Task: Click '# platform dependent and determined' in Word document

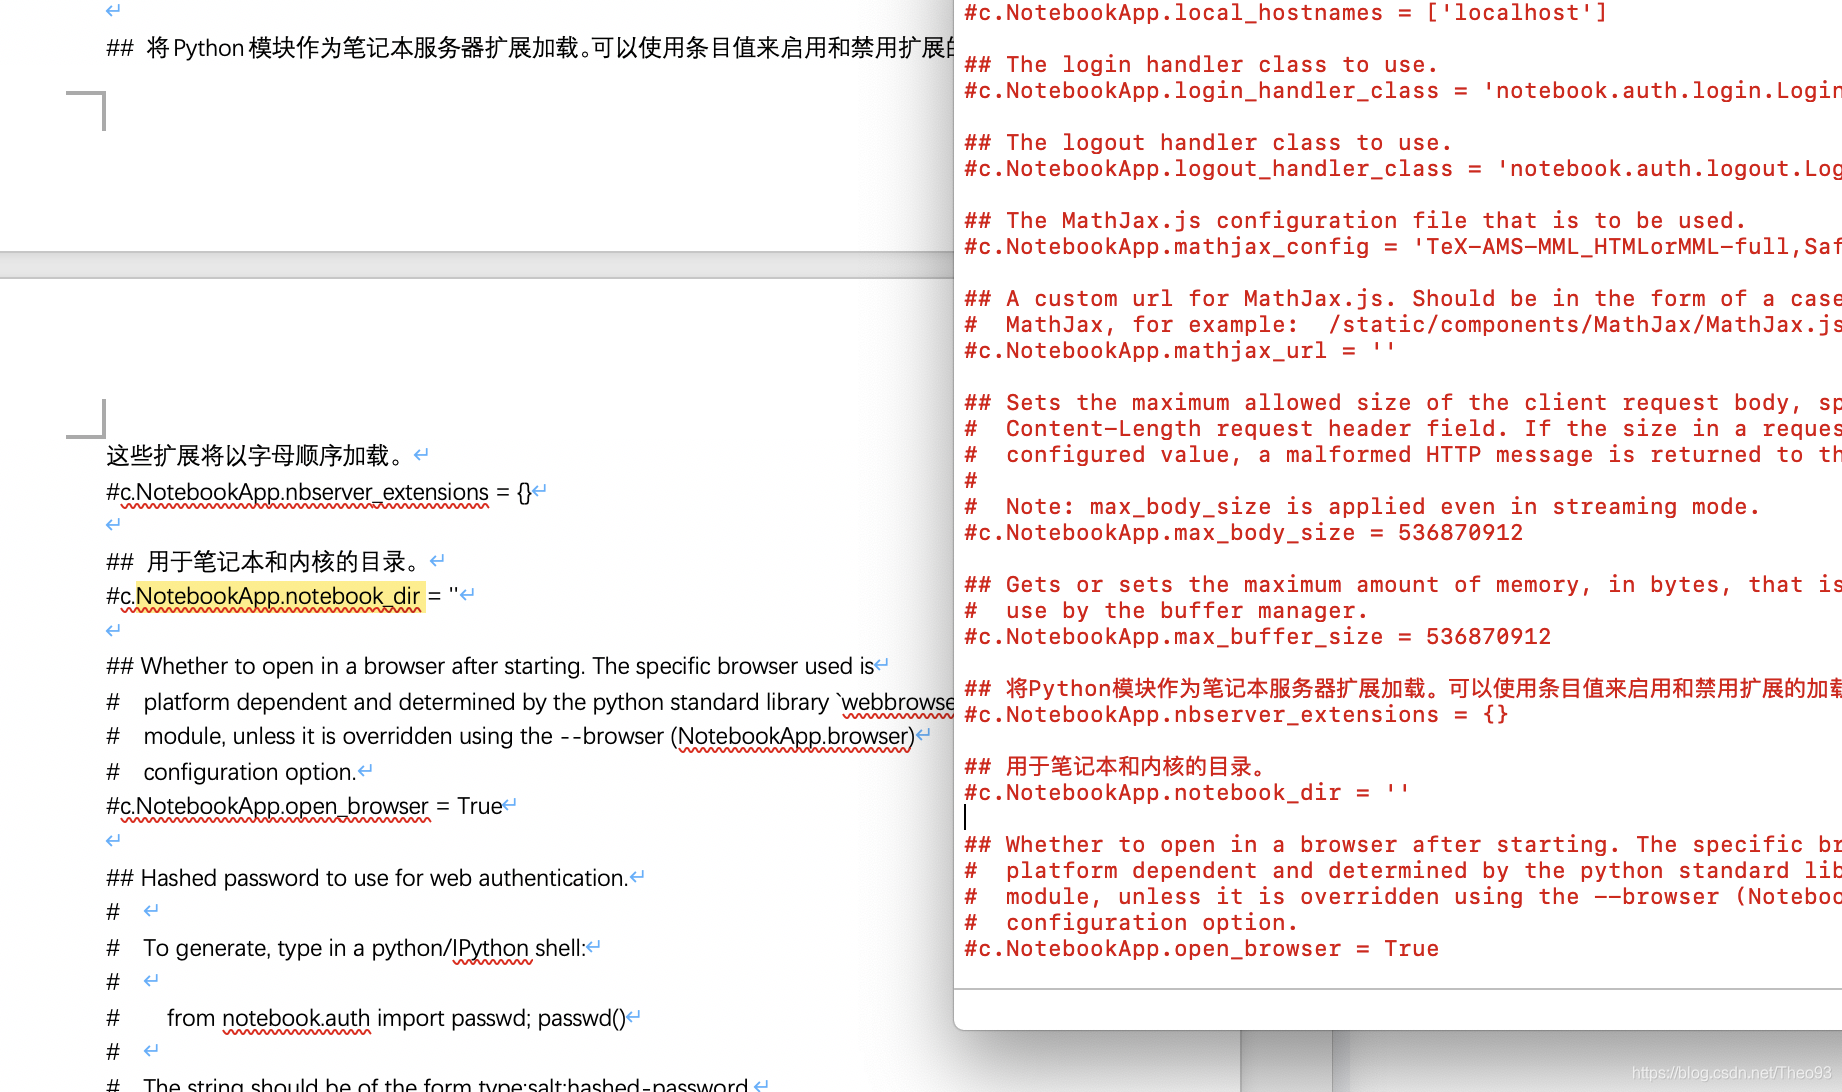Action: [x=530, y=702]
